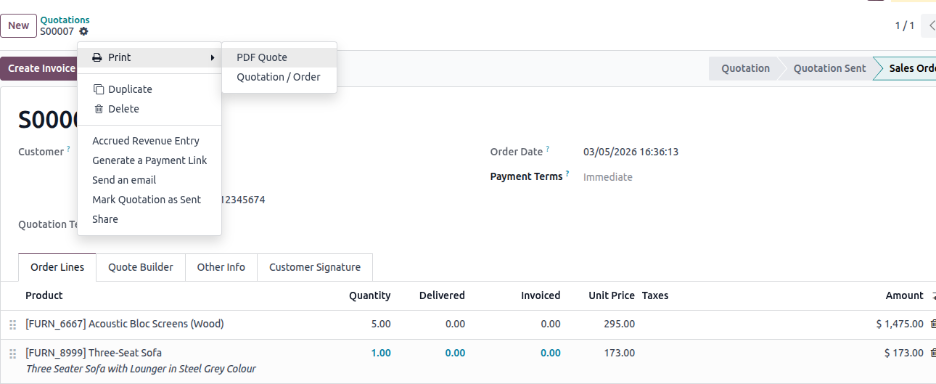Expand the Print submenu arrow

[x=212, y=58]
